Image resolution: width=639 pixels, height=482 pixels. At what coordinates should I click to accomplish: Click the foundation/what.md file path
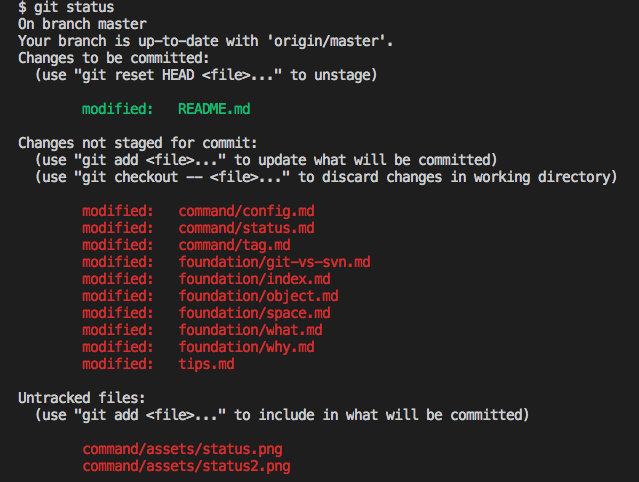tap(251, 330)
